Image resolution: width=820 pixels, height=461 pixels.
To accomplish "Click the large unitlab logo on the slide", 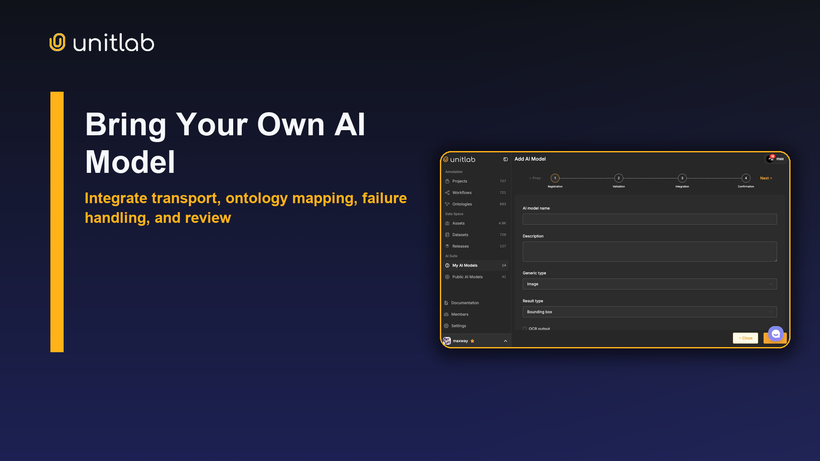I will coord(102,42).
